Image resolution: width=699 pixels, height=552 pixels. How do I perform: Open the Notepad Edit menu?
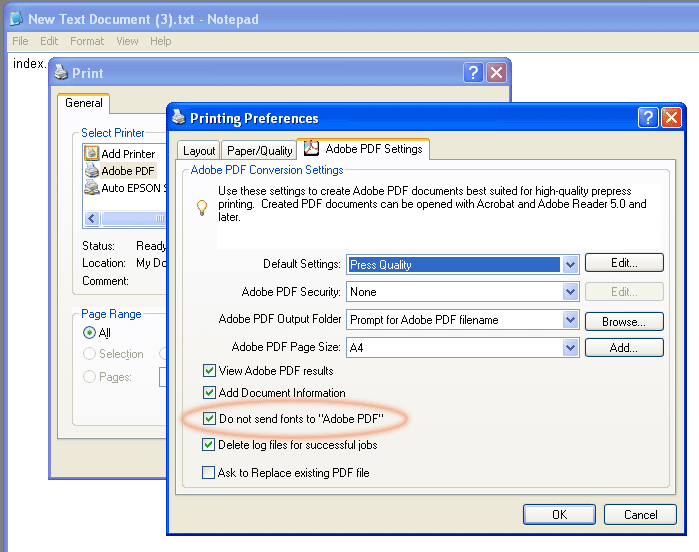[49, 41]
